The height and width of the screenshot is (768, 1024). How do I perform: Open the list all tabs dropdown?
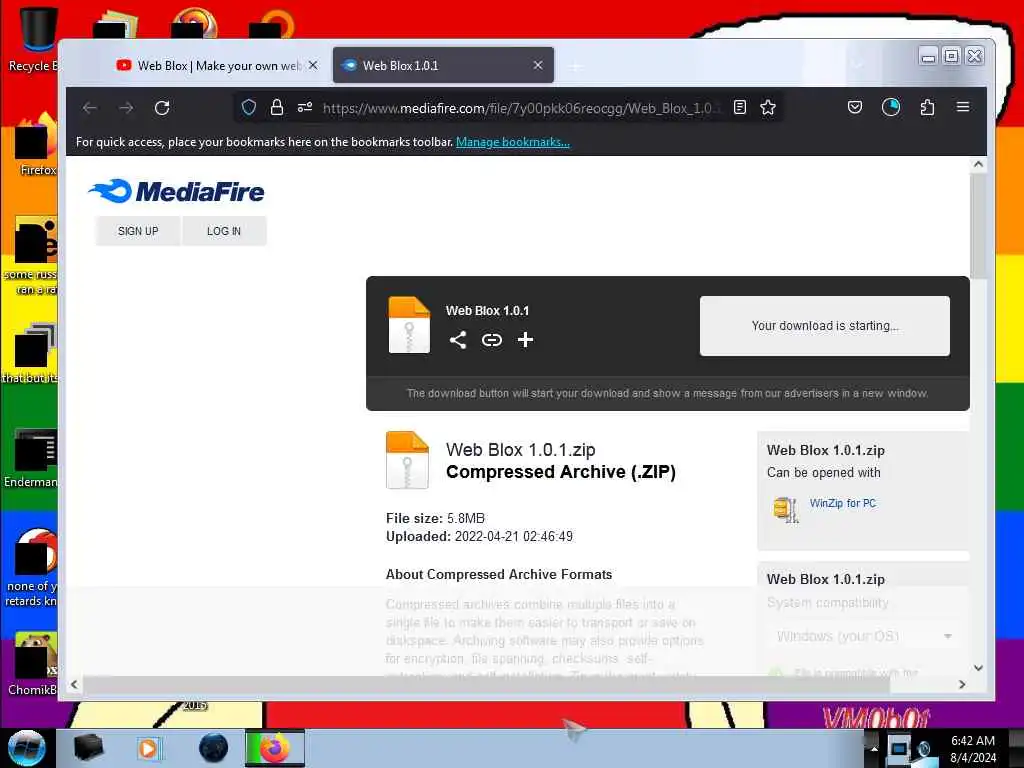(857, 65)
